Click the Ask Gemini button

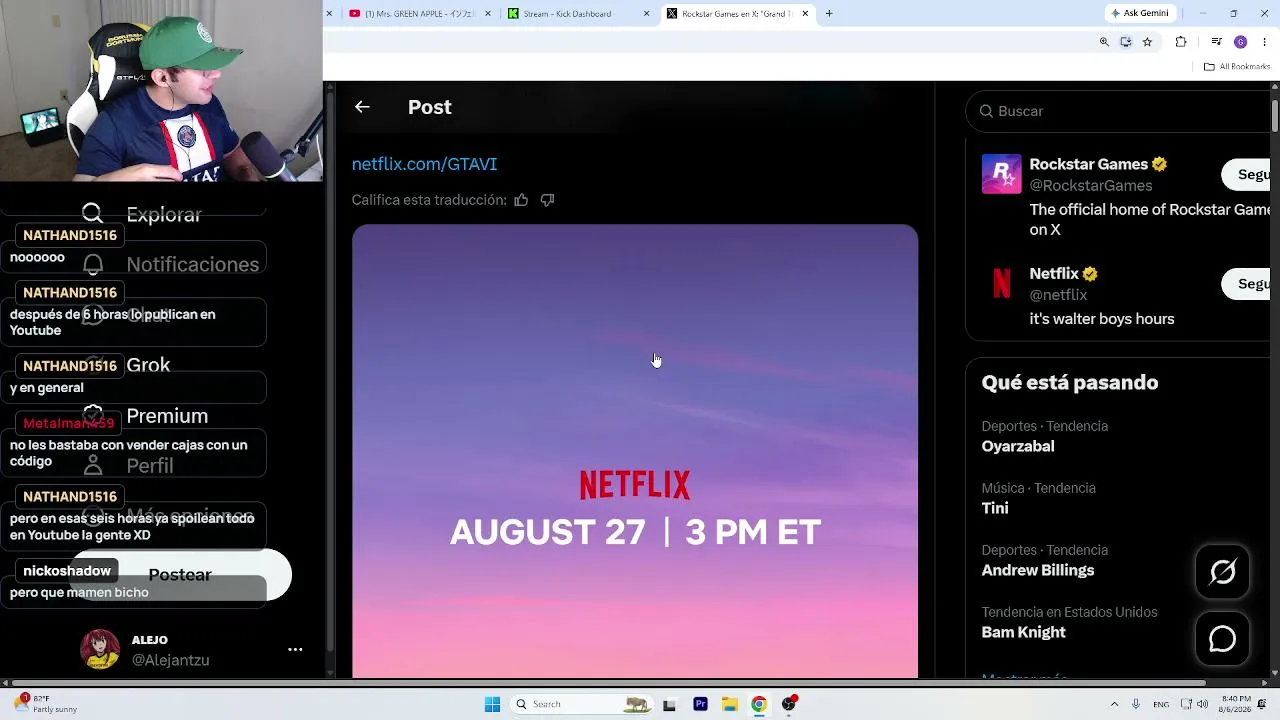pos(1140,13)
